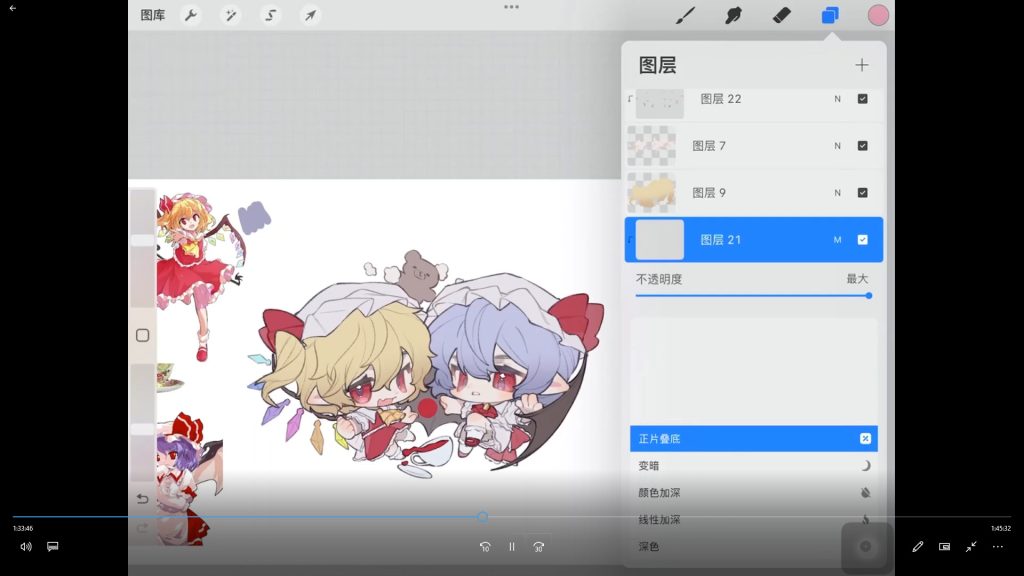
Task: Open the active color swatch circle
Action: 878,15
